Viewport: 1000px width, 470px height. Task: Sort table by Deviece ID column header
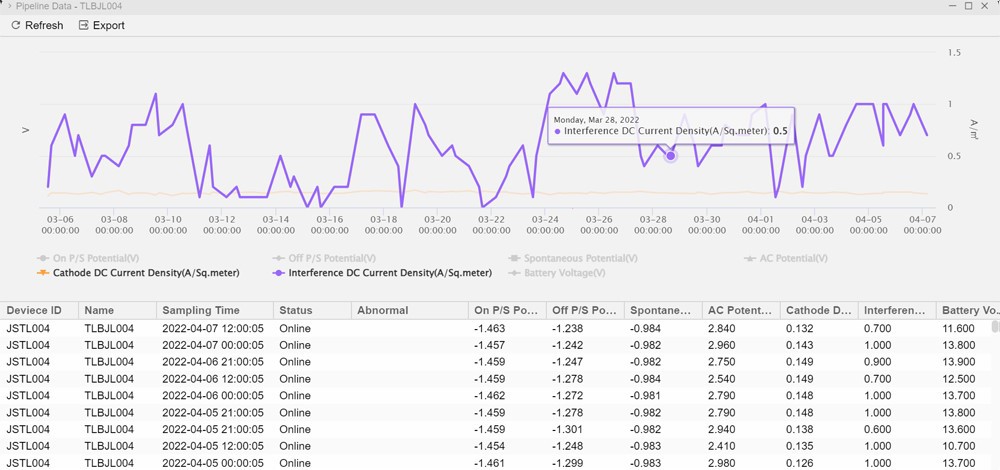pyautogui.click(x=34, y=310)
